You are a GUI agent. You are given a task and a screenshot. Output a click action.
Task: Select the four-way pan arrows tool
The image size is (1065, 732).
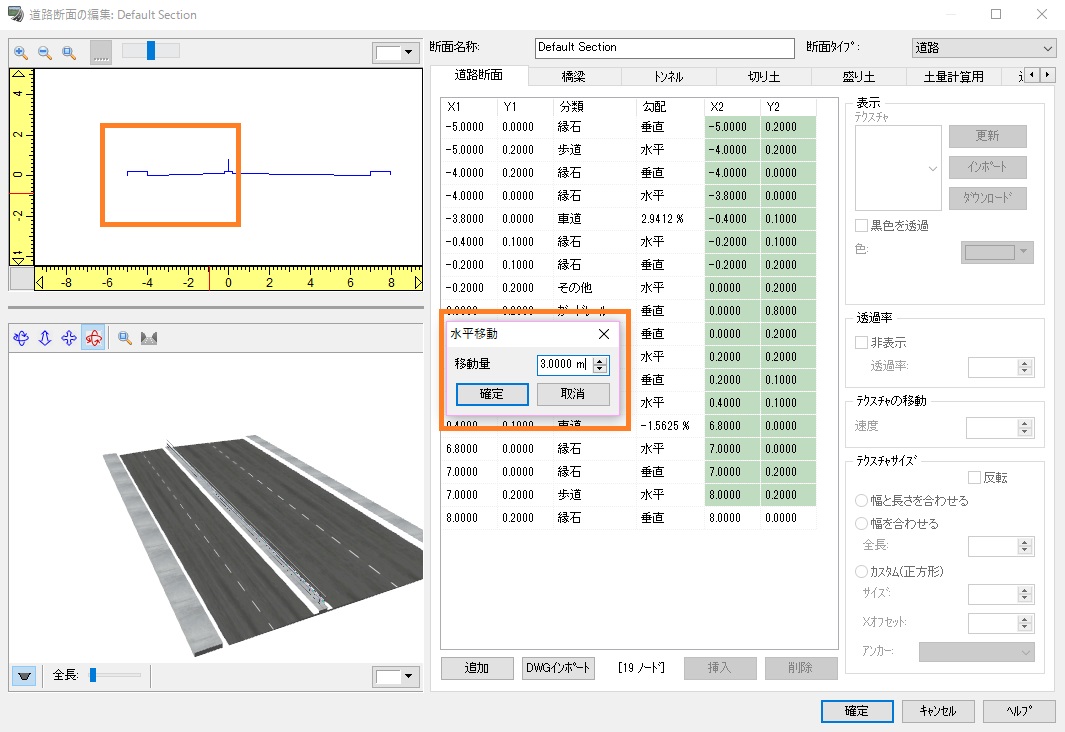pyautogui.click(x=69, y=339)
